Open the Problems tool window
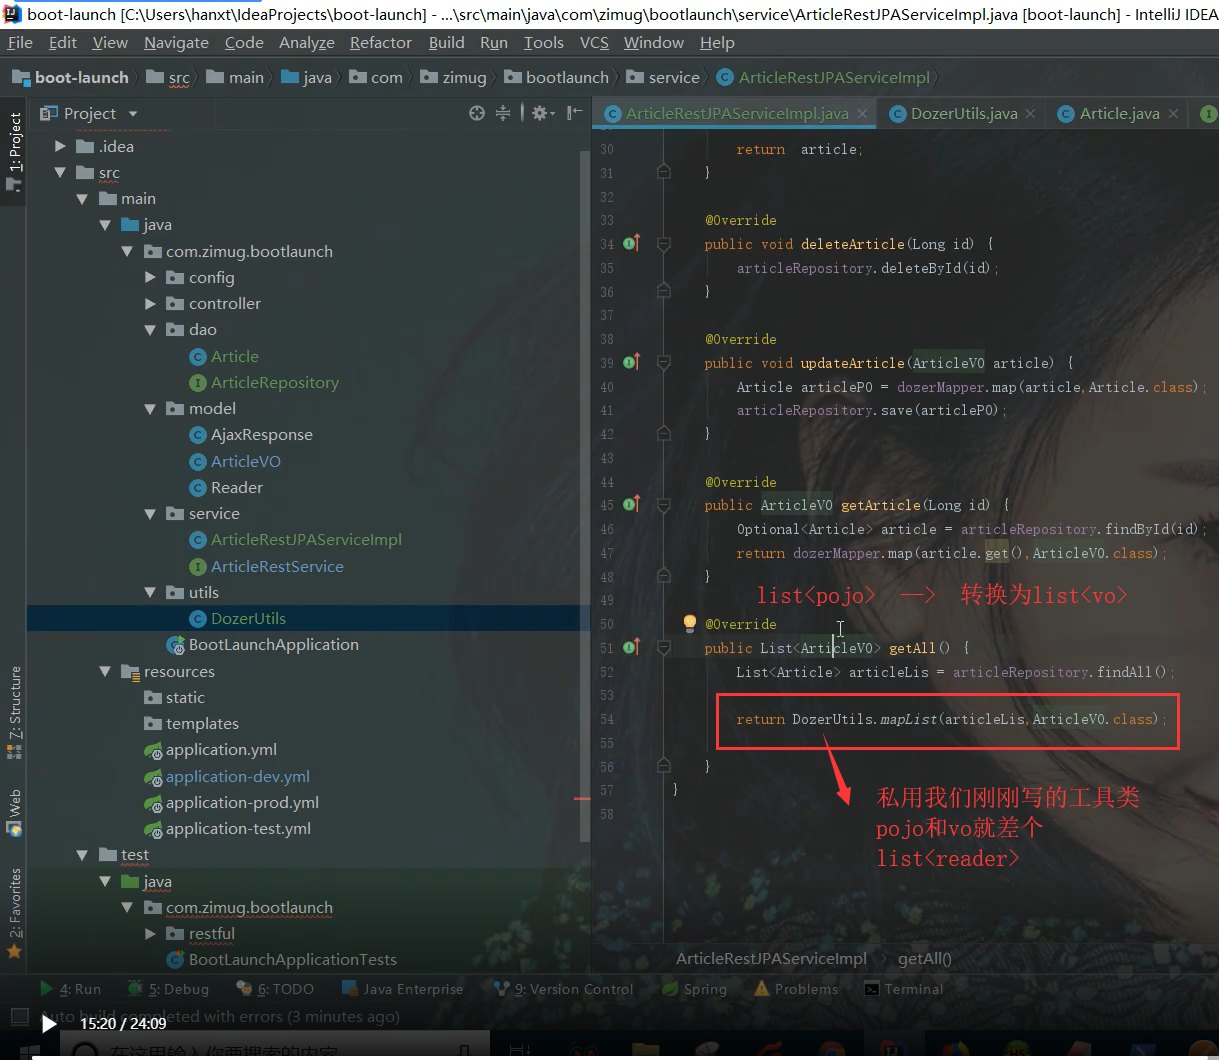The height and width of the screenshot is (1060, 1219). pos(797,989)
